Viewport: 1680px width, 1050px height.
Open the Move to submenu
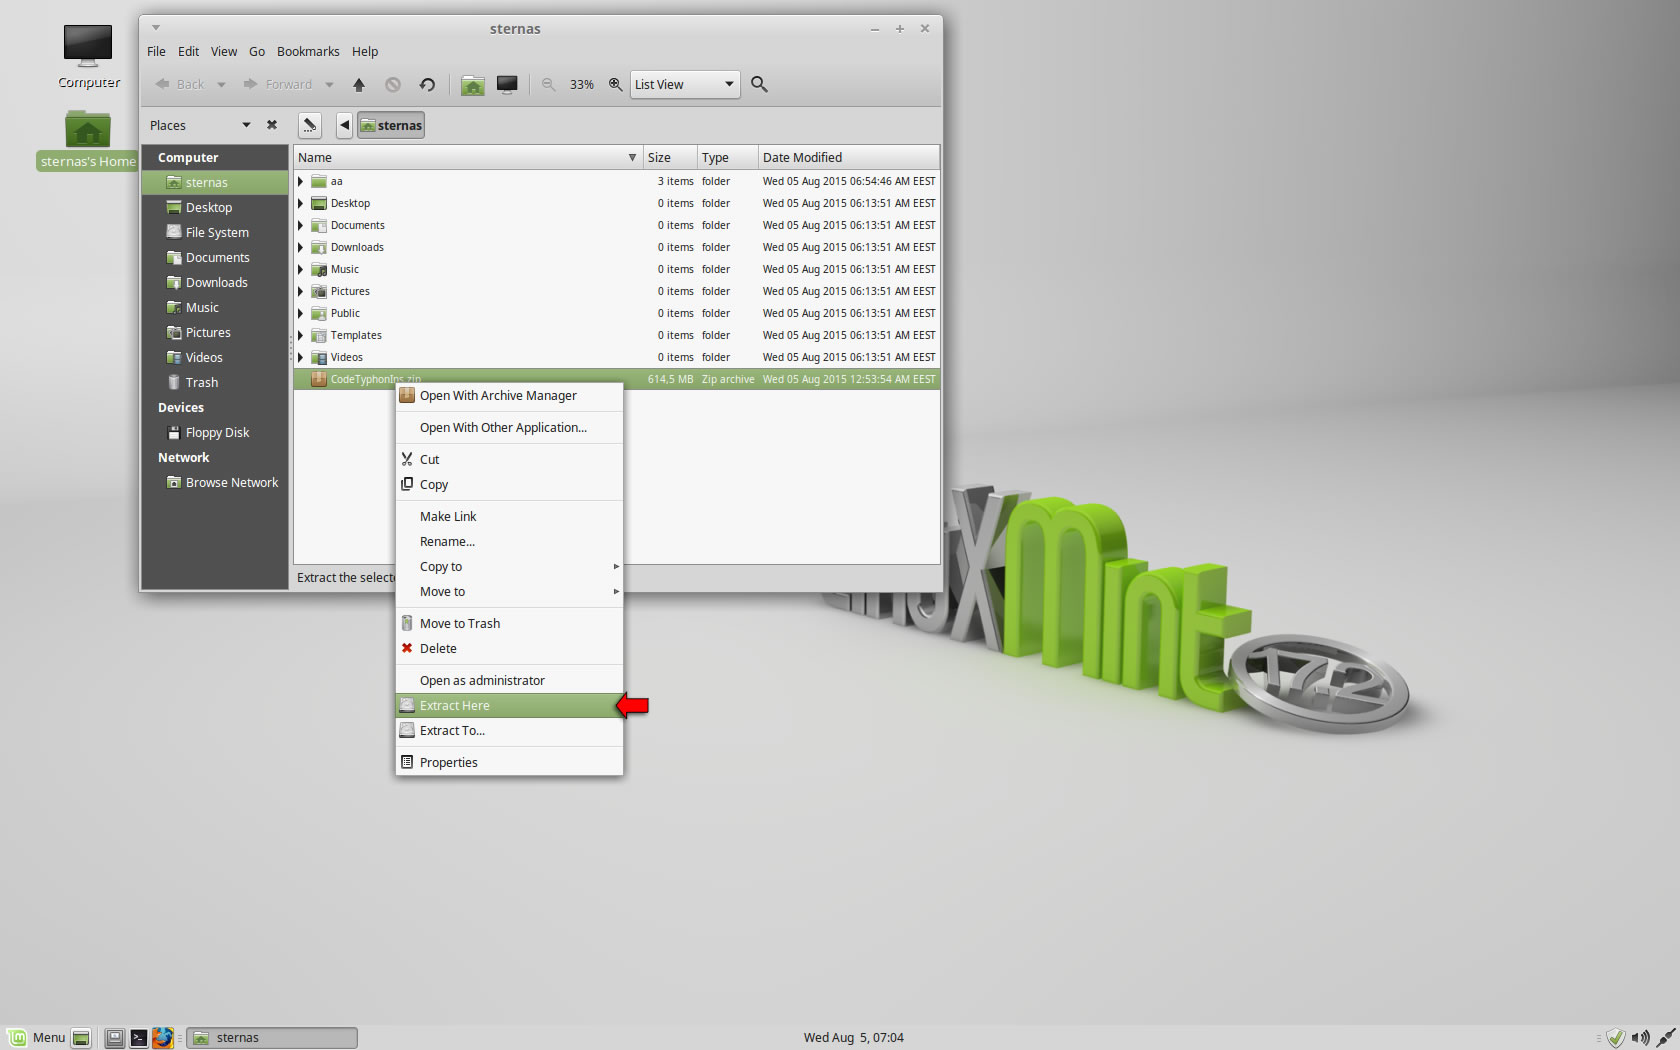[x=509, y=592]
